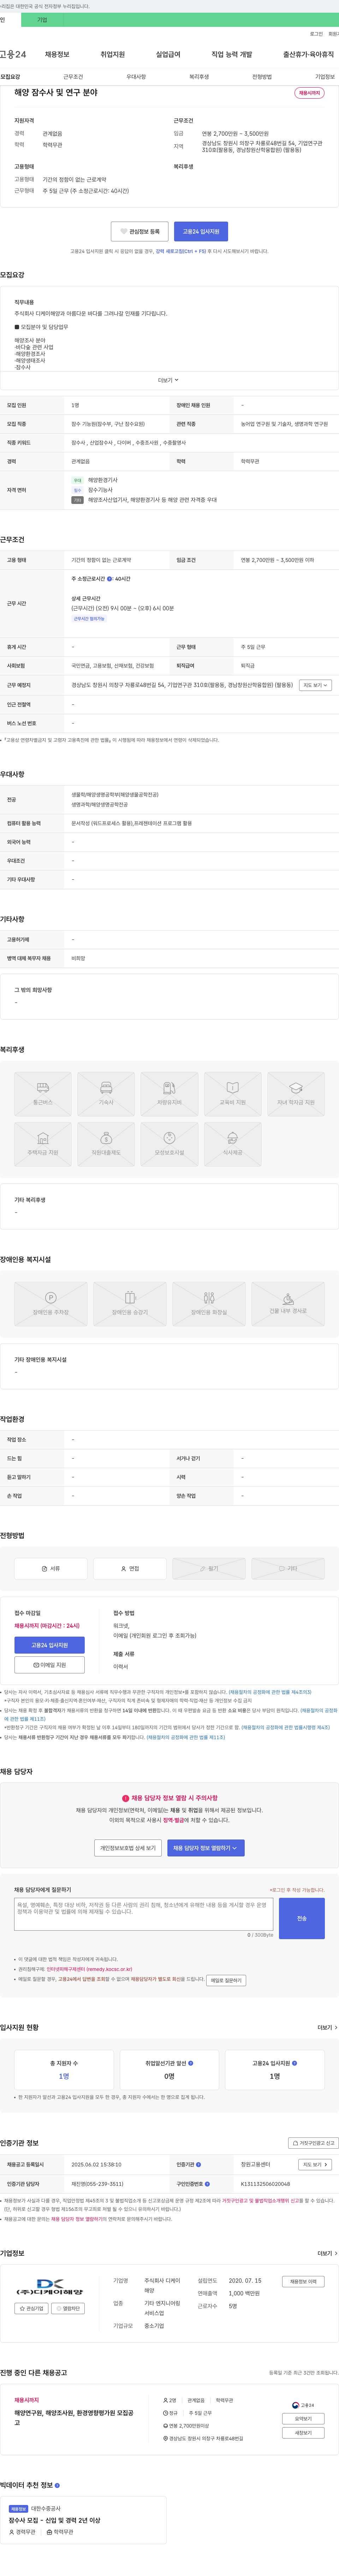Screen dimensions: 339x2576
Task: Add posting to favorites with 관심정보 등록
Action: [139, 231]
